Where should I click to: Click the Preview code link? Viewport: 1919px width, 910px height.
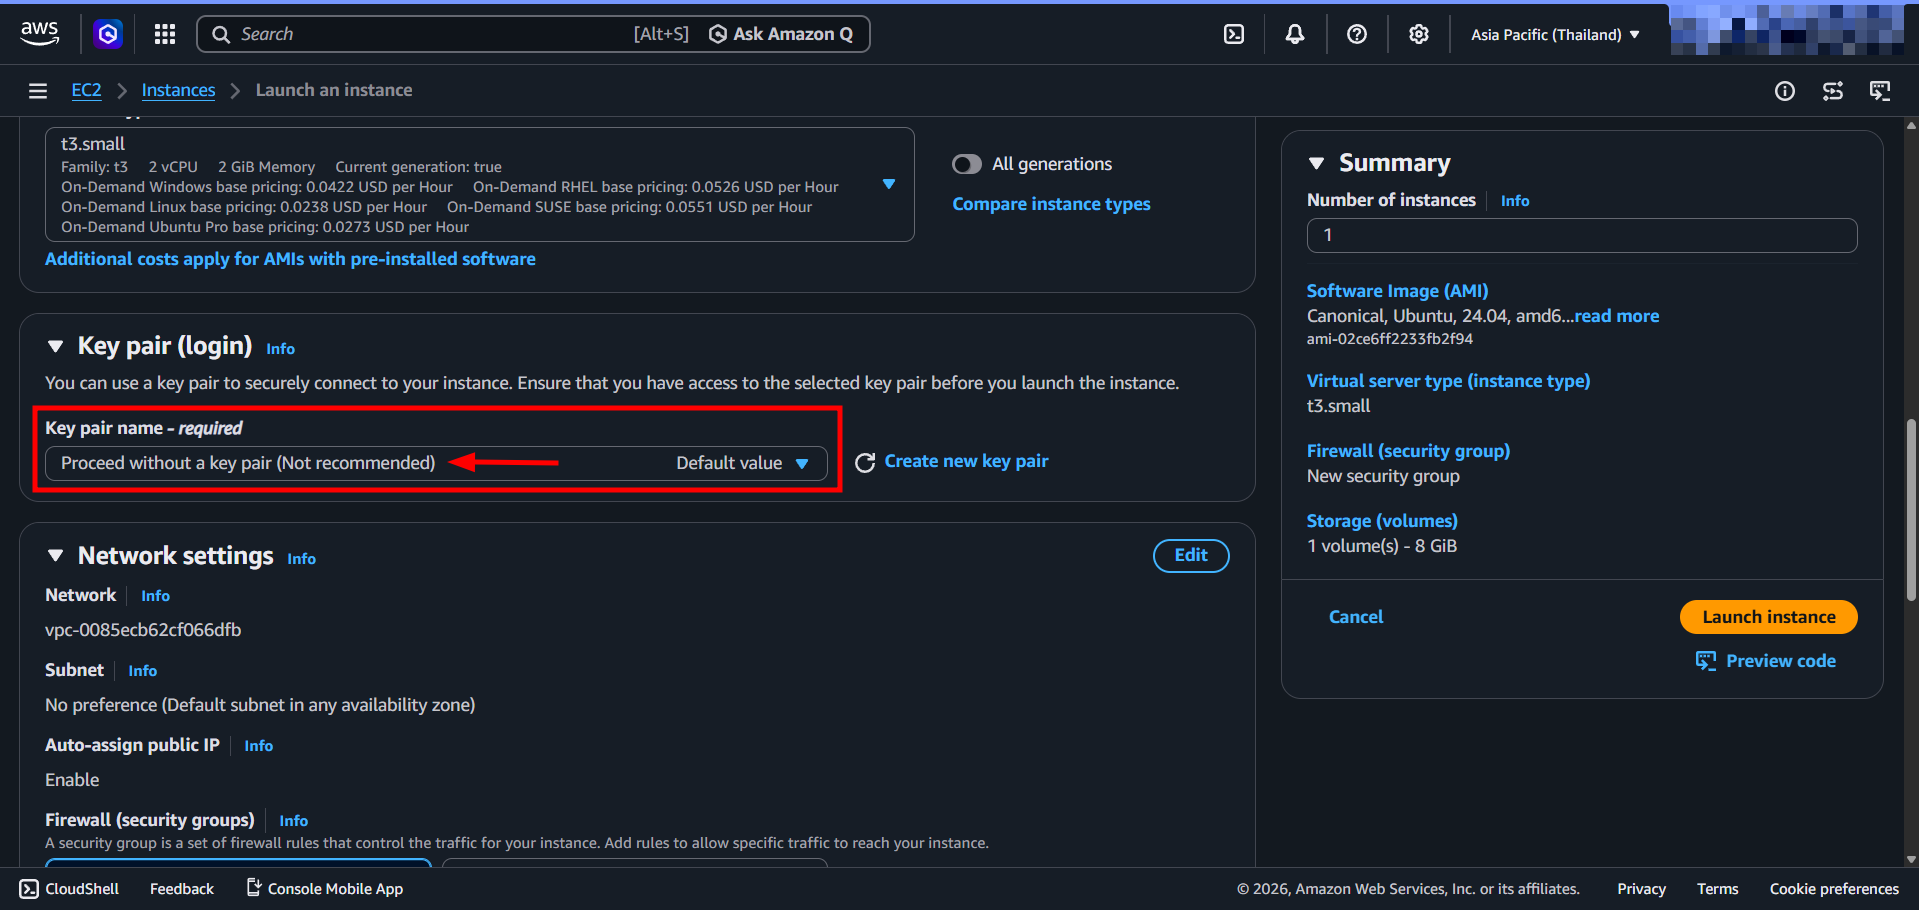[1766, 661]
